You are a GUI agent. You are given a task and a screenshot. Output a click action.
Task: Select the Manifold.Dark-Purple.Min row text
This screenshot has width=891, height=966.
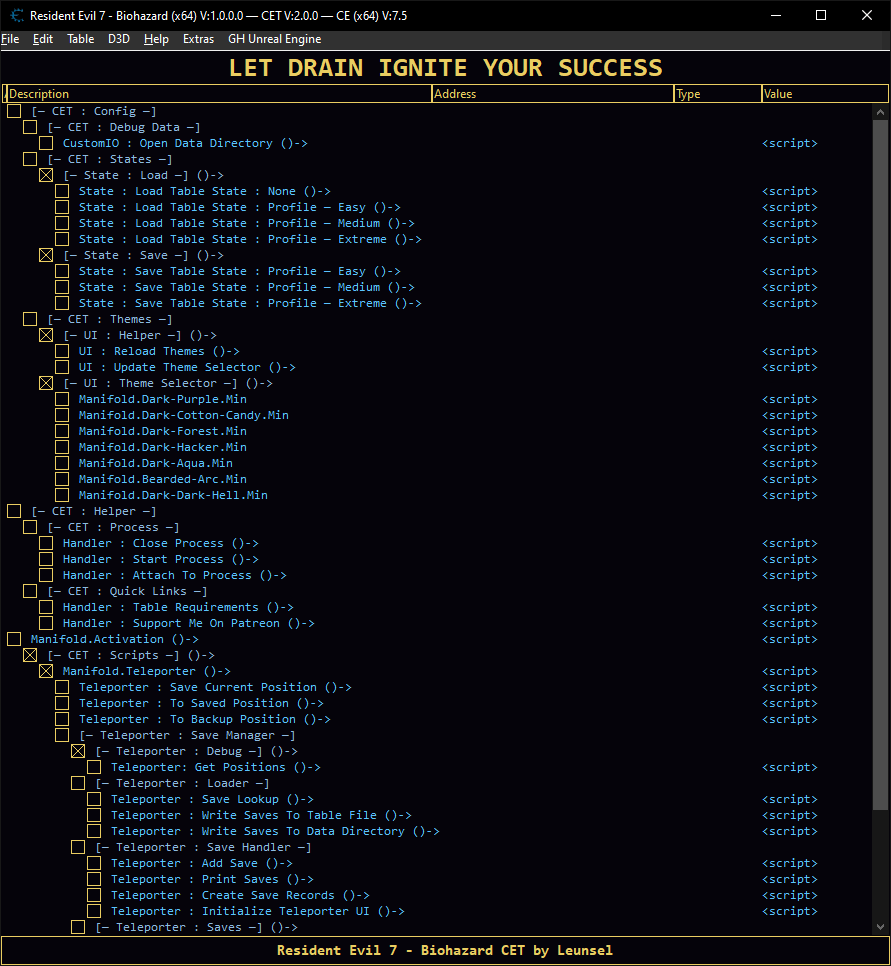163,399
